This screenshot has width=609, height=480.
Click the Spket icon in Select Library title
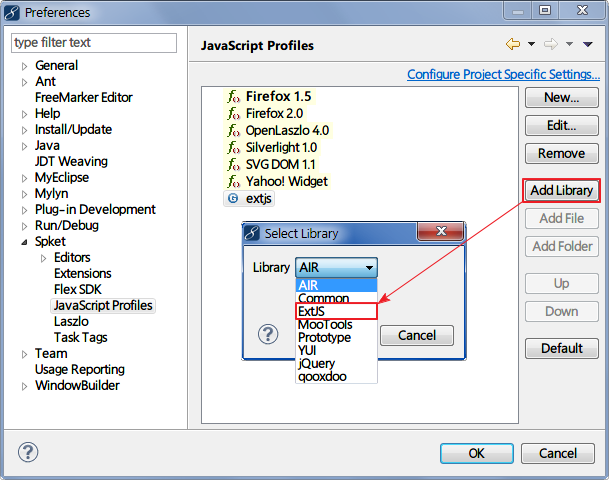252,233
